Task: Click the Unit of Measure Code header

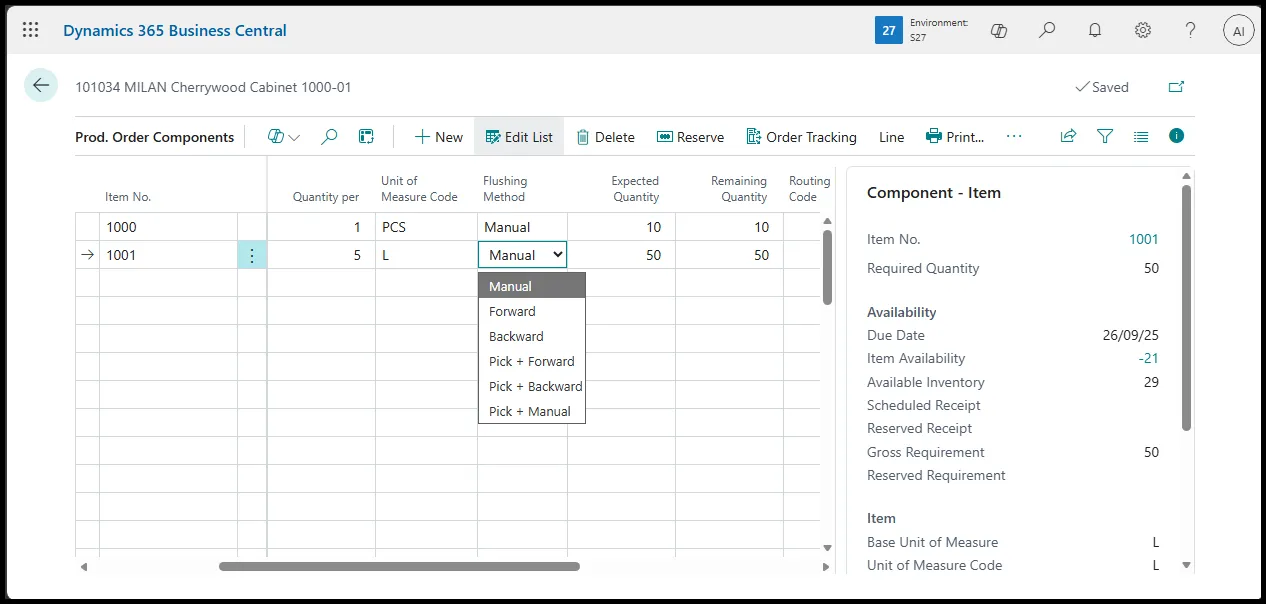Action: 419,189
